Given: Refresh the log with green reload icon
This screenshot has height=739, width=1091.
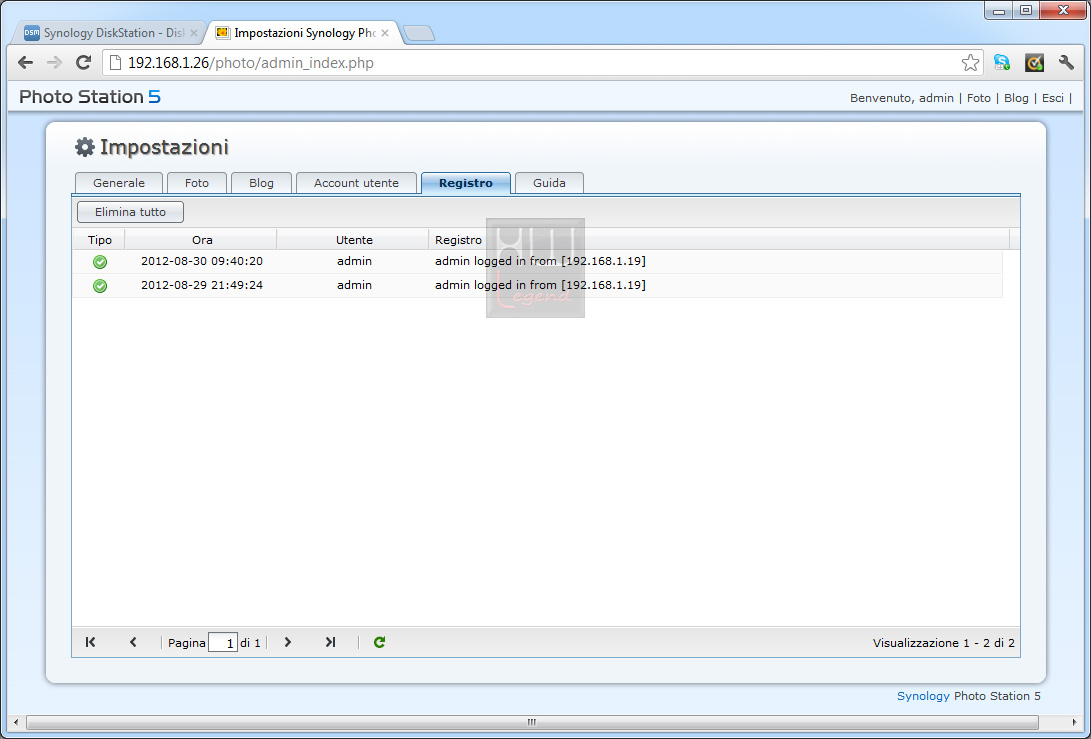Looking at the screenshot, I should (x=379, y=642).
